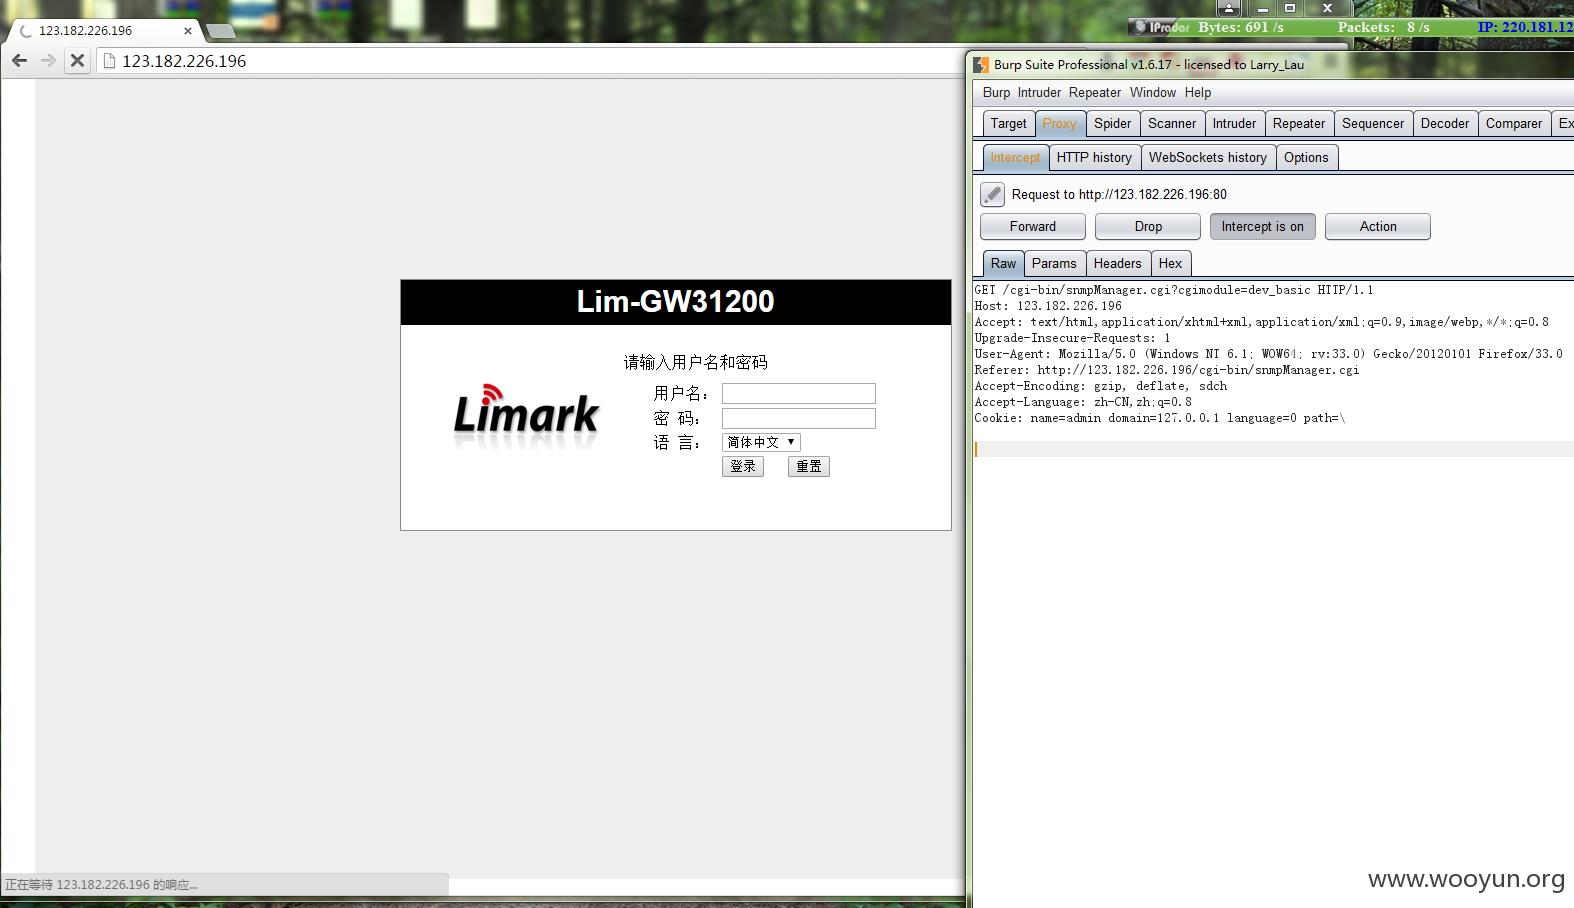Click the browser address bar
The height and width of the screenshot is (908, 1574).
530,61
